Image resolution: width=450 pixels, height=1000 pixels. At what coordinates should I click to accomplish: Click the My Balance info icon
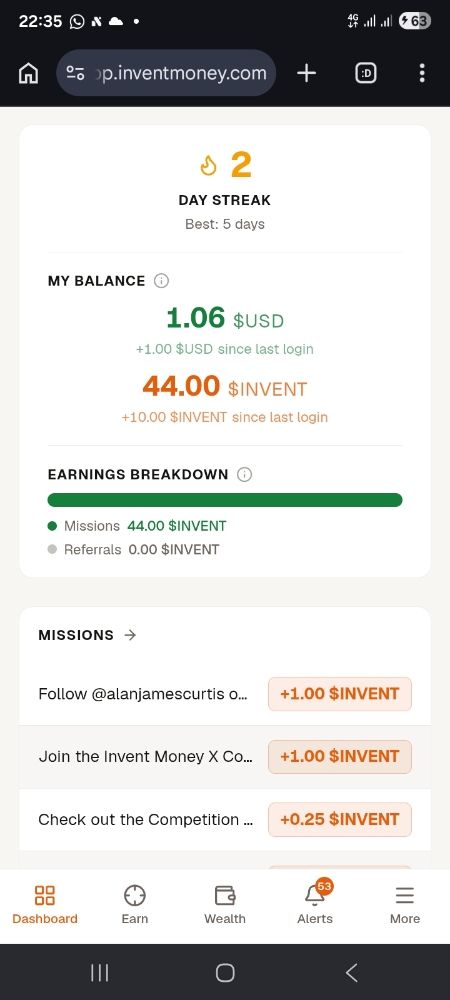161,281
